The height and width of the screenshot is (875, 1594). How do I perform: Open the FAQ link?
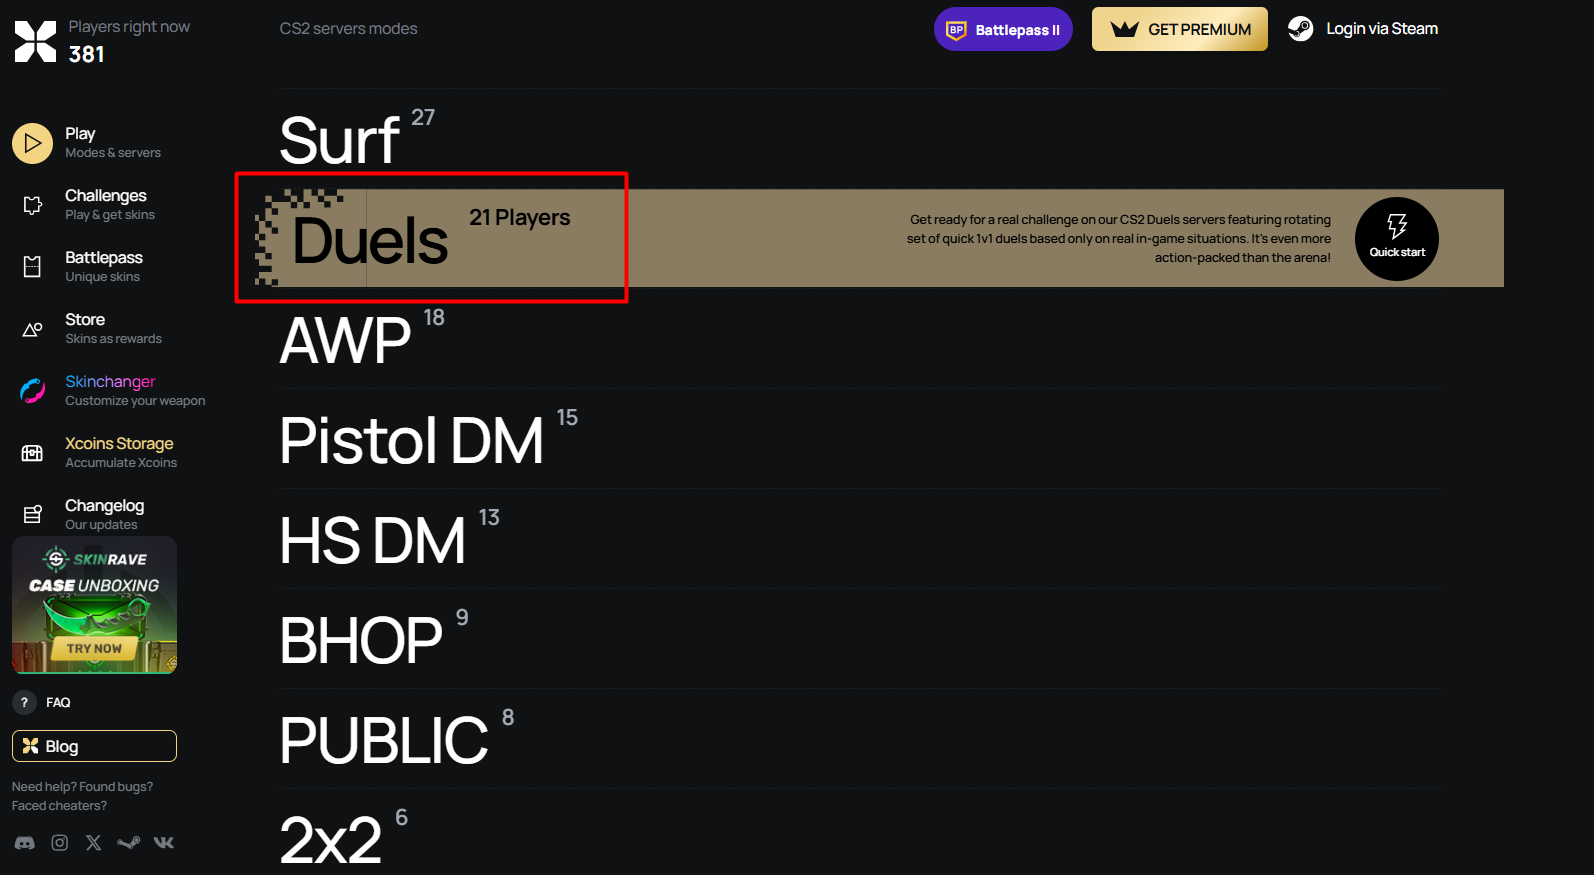(57, 702)
